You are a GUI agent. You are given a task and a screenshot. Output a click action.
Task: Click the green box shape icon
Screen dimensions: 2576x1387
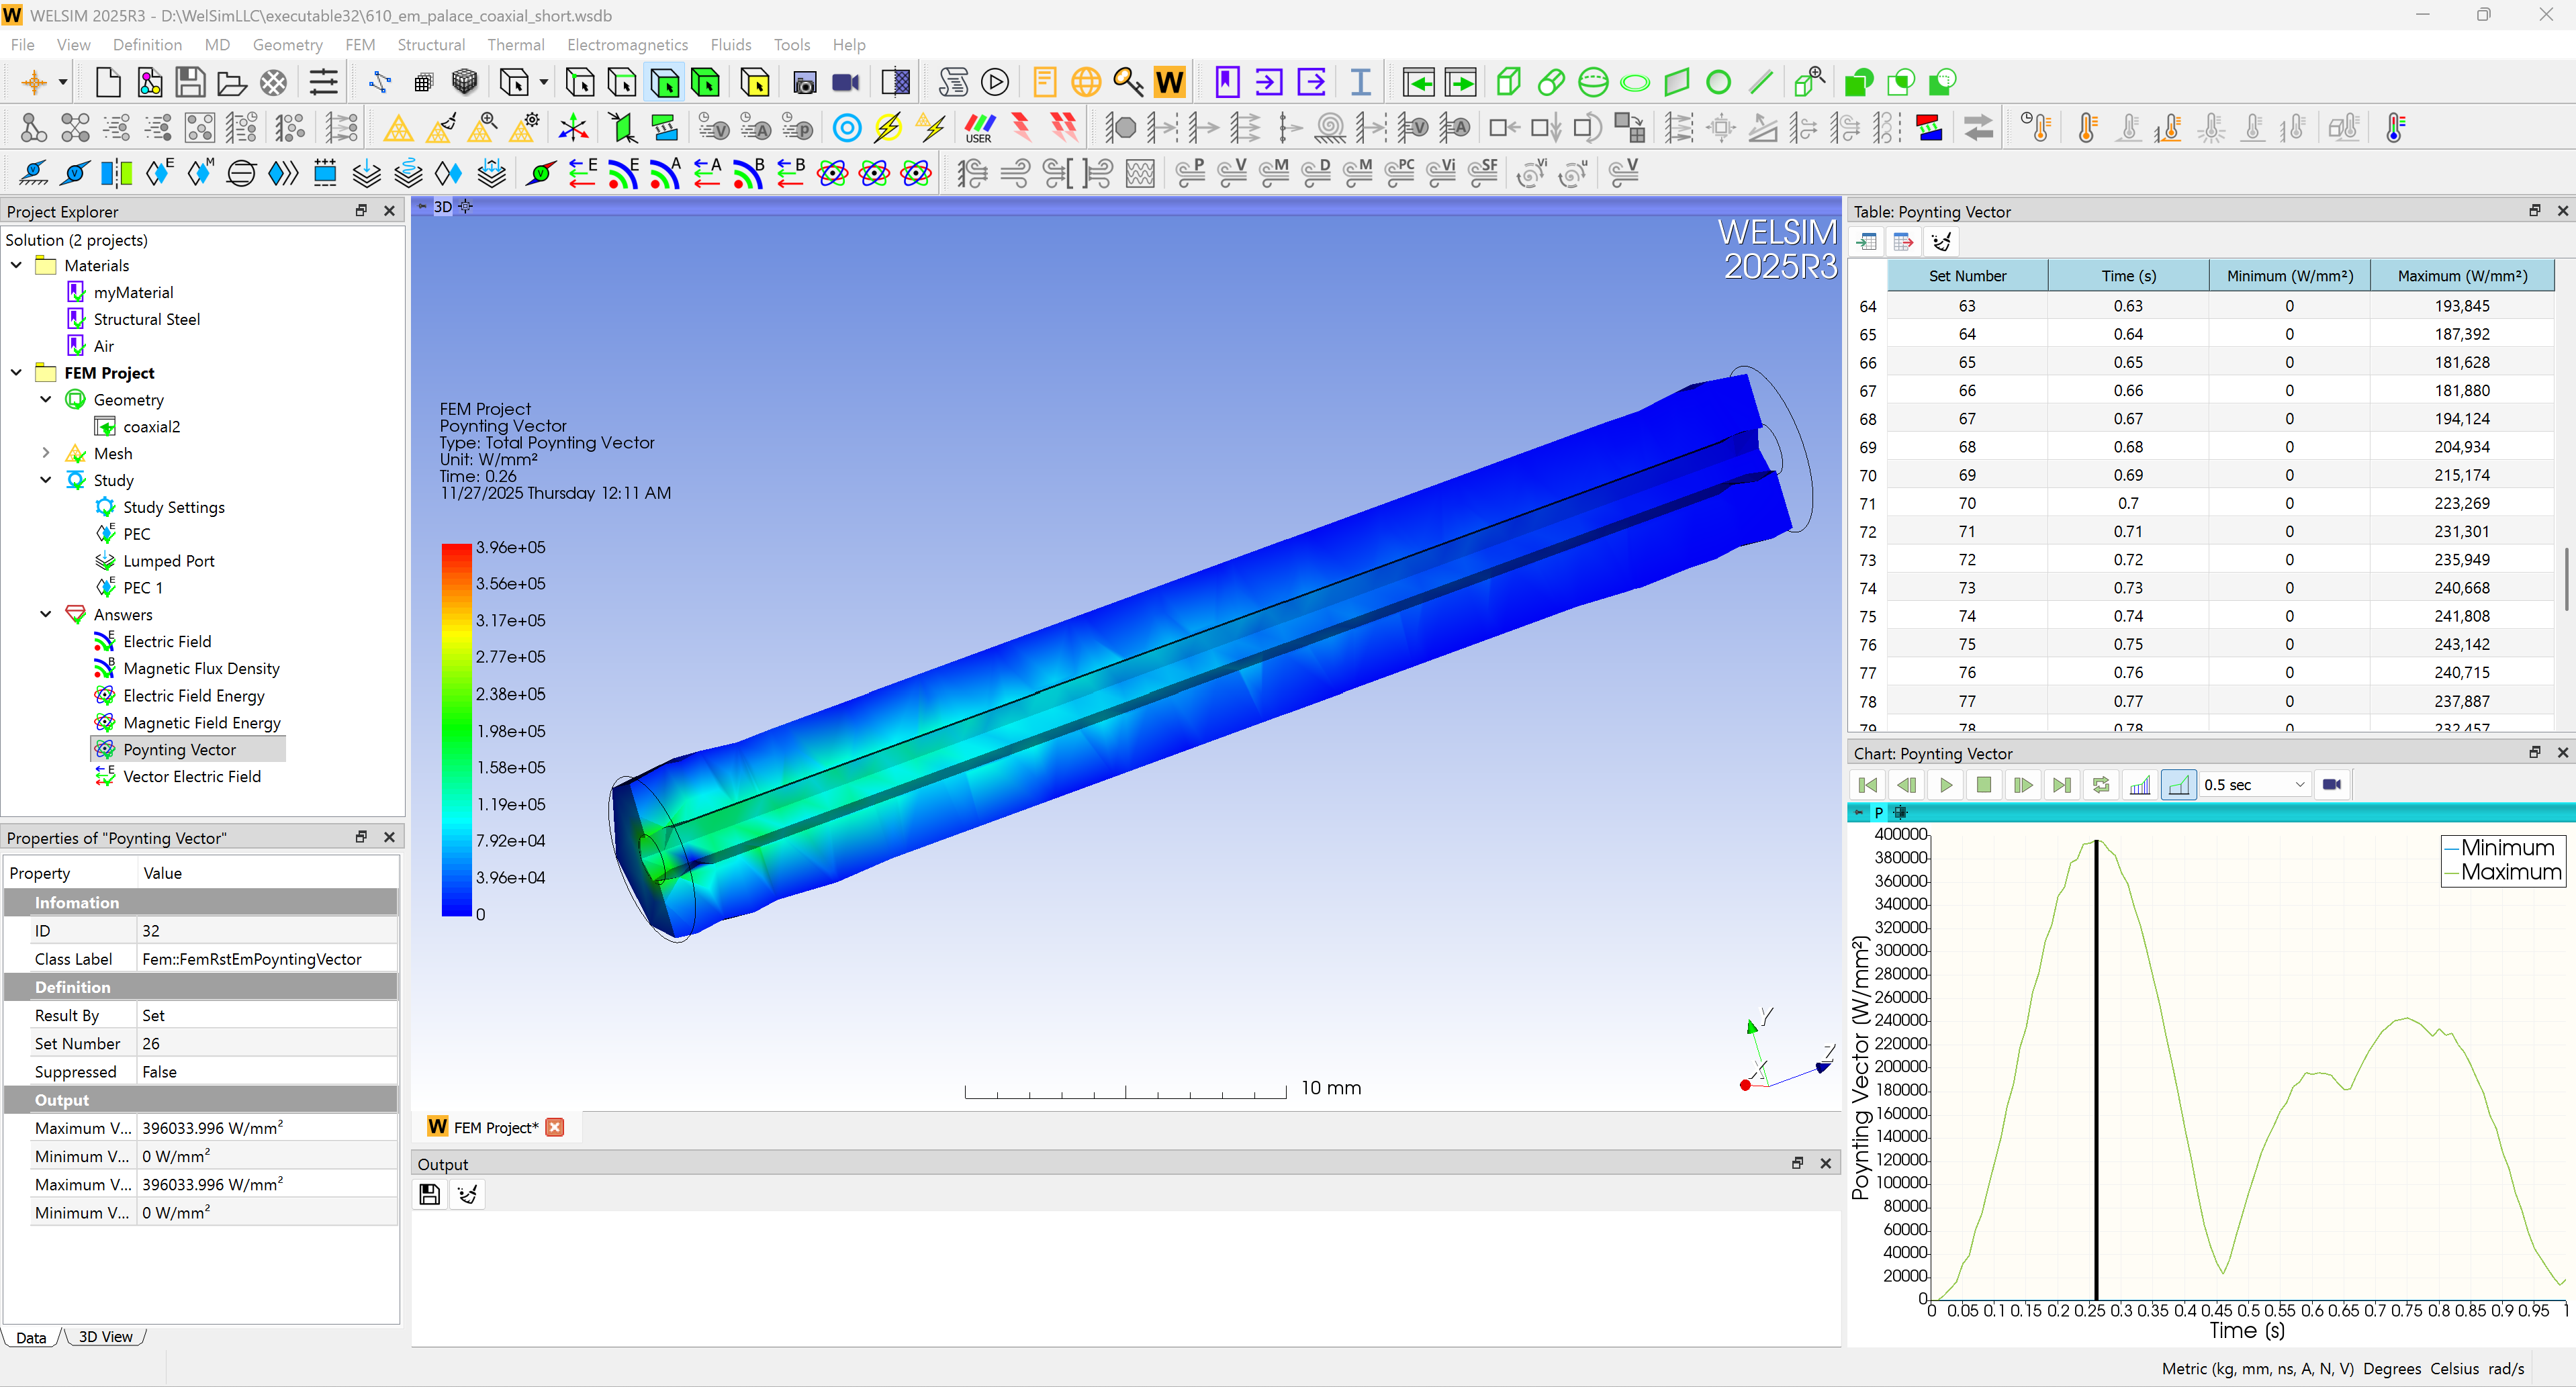[1508, 82]
